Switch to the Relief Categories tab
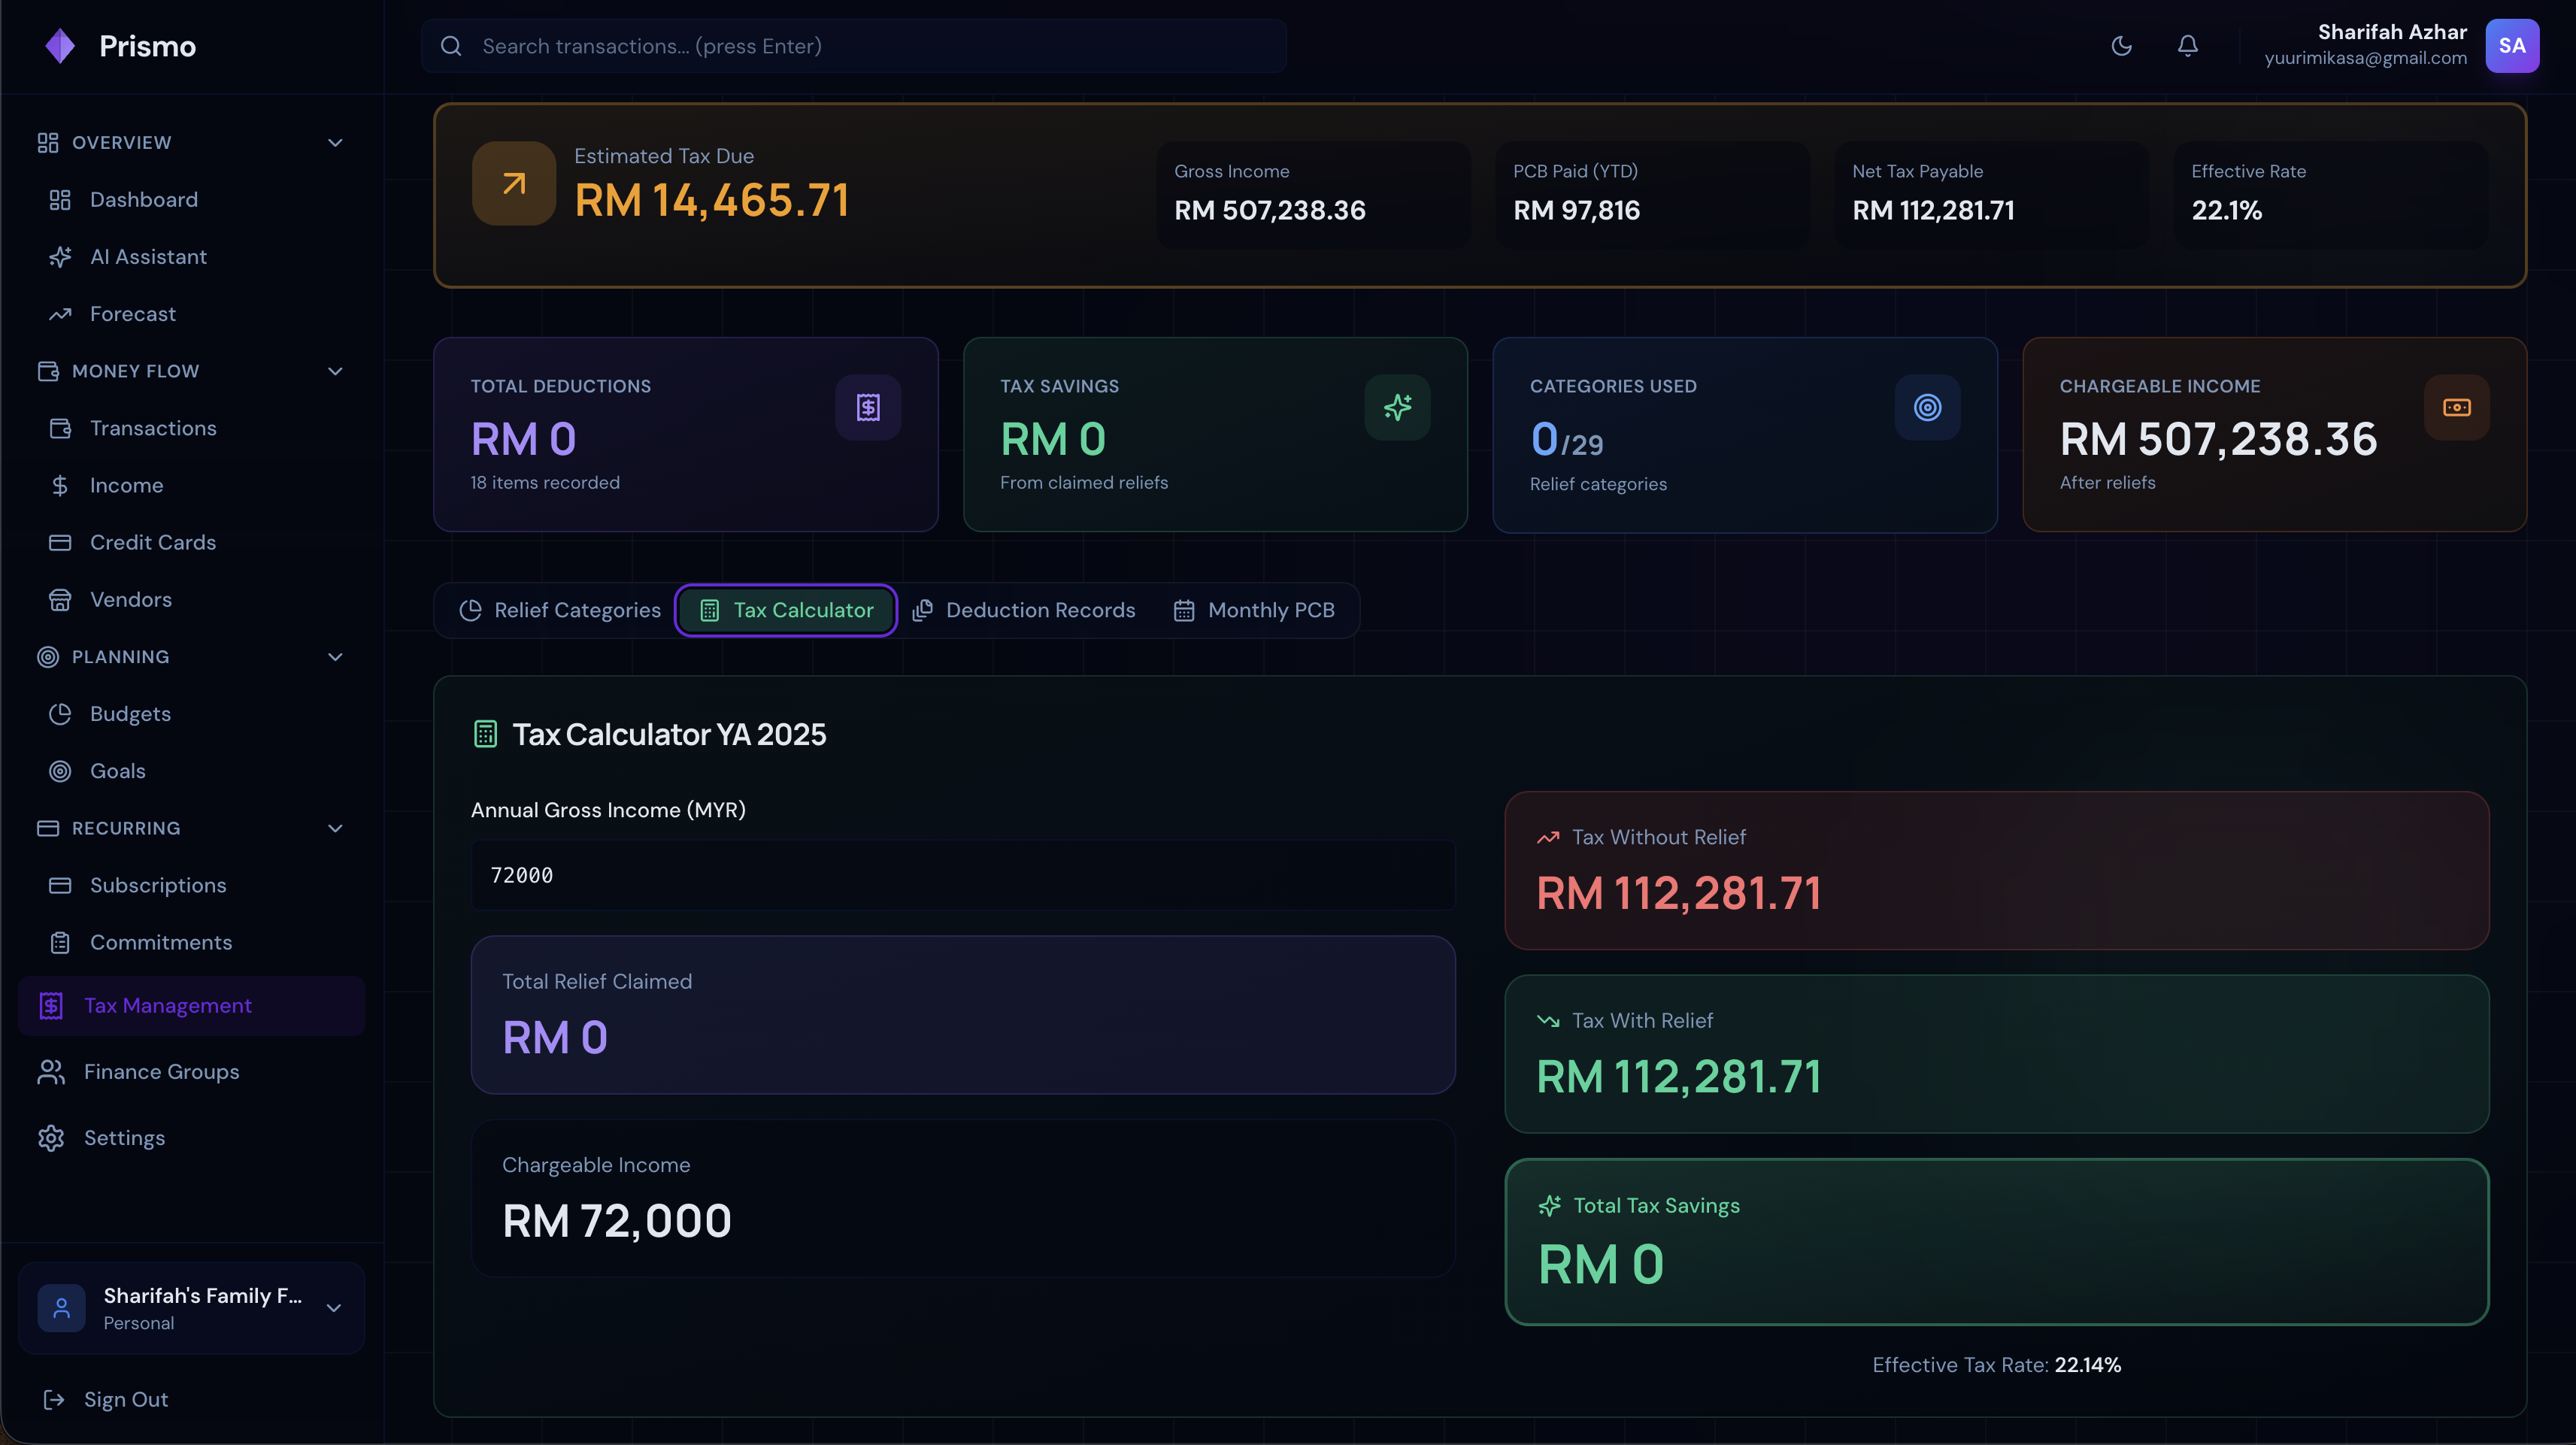Viewport: 2576px width, 1445px height. tap(560, 610)
